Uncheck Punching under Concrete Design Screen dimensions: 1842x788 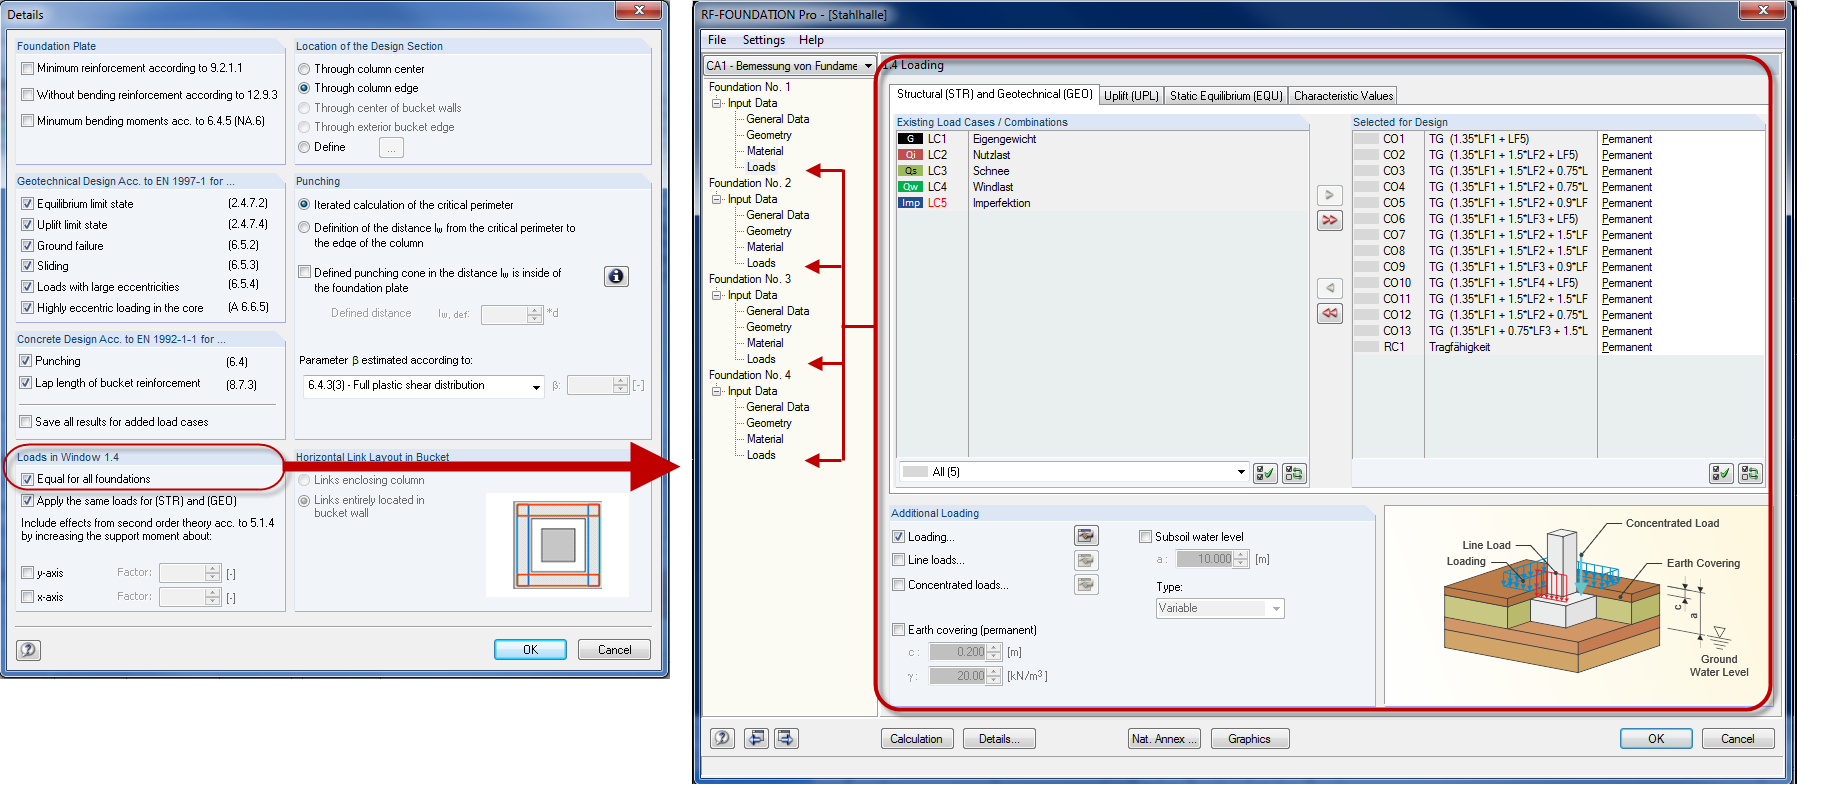tap(25, 360)
